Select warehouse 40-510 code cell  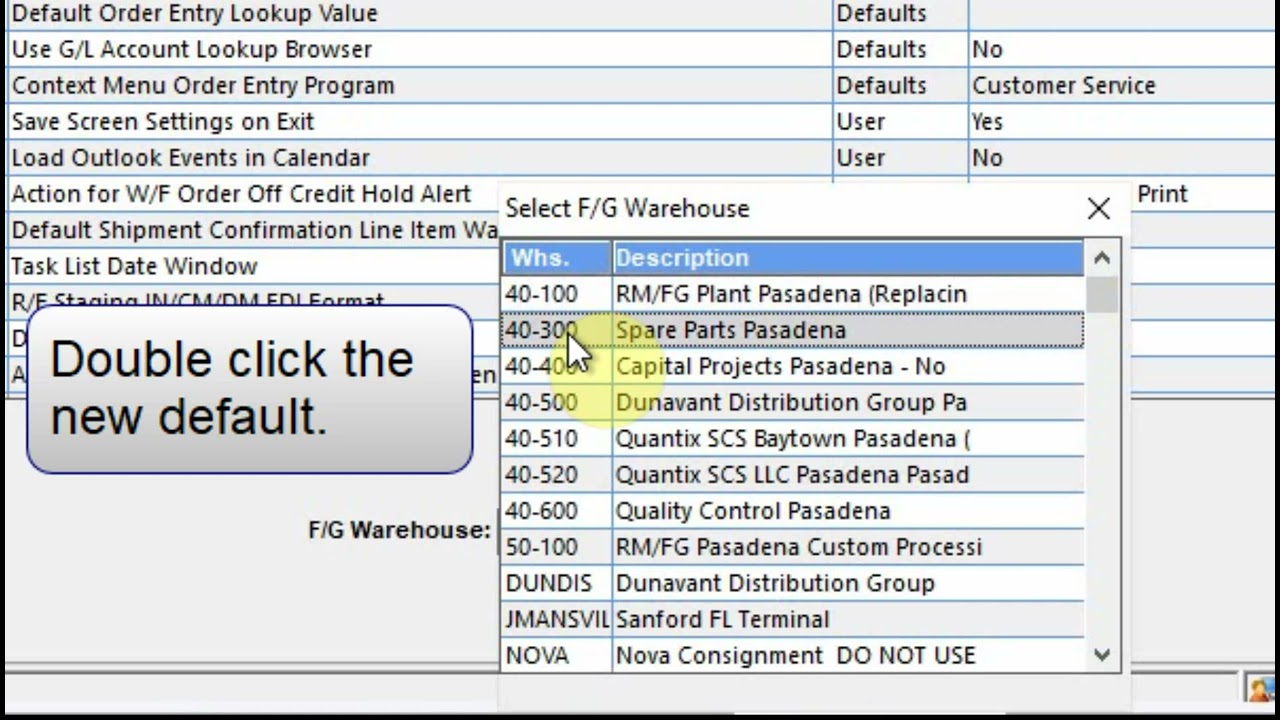pos(556,438)
